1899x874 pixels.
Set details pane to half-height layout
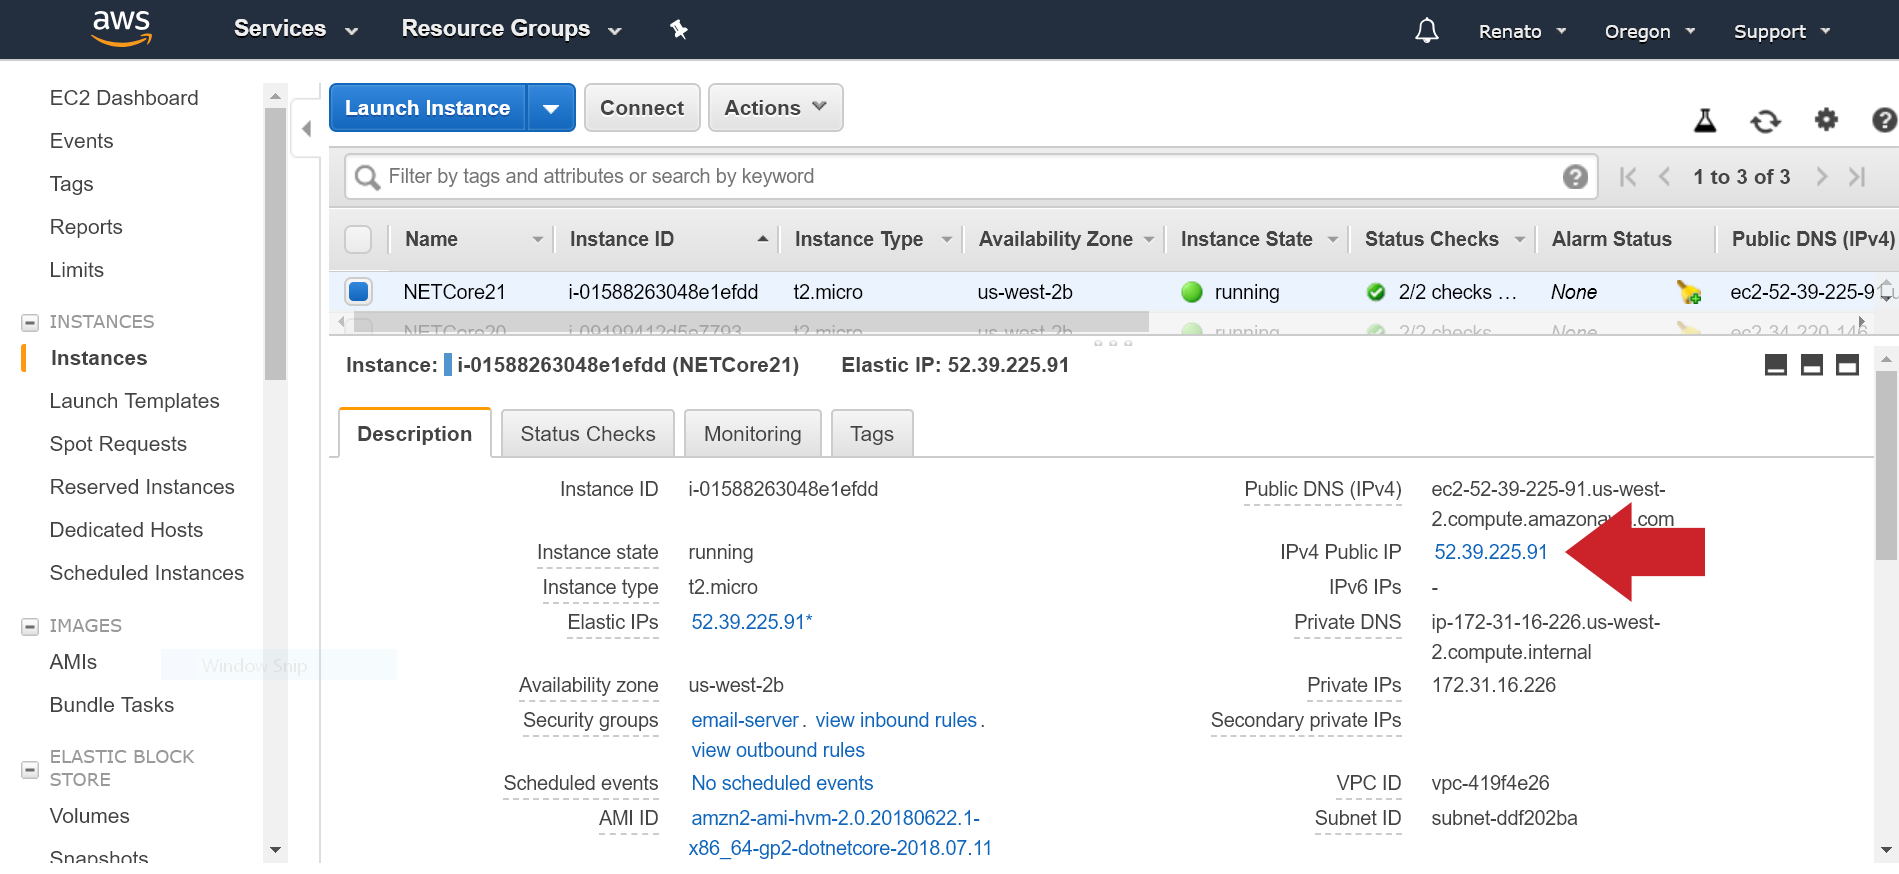tap(1812, 365)
